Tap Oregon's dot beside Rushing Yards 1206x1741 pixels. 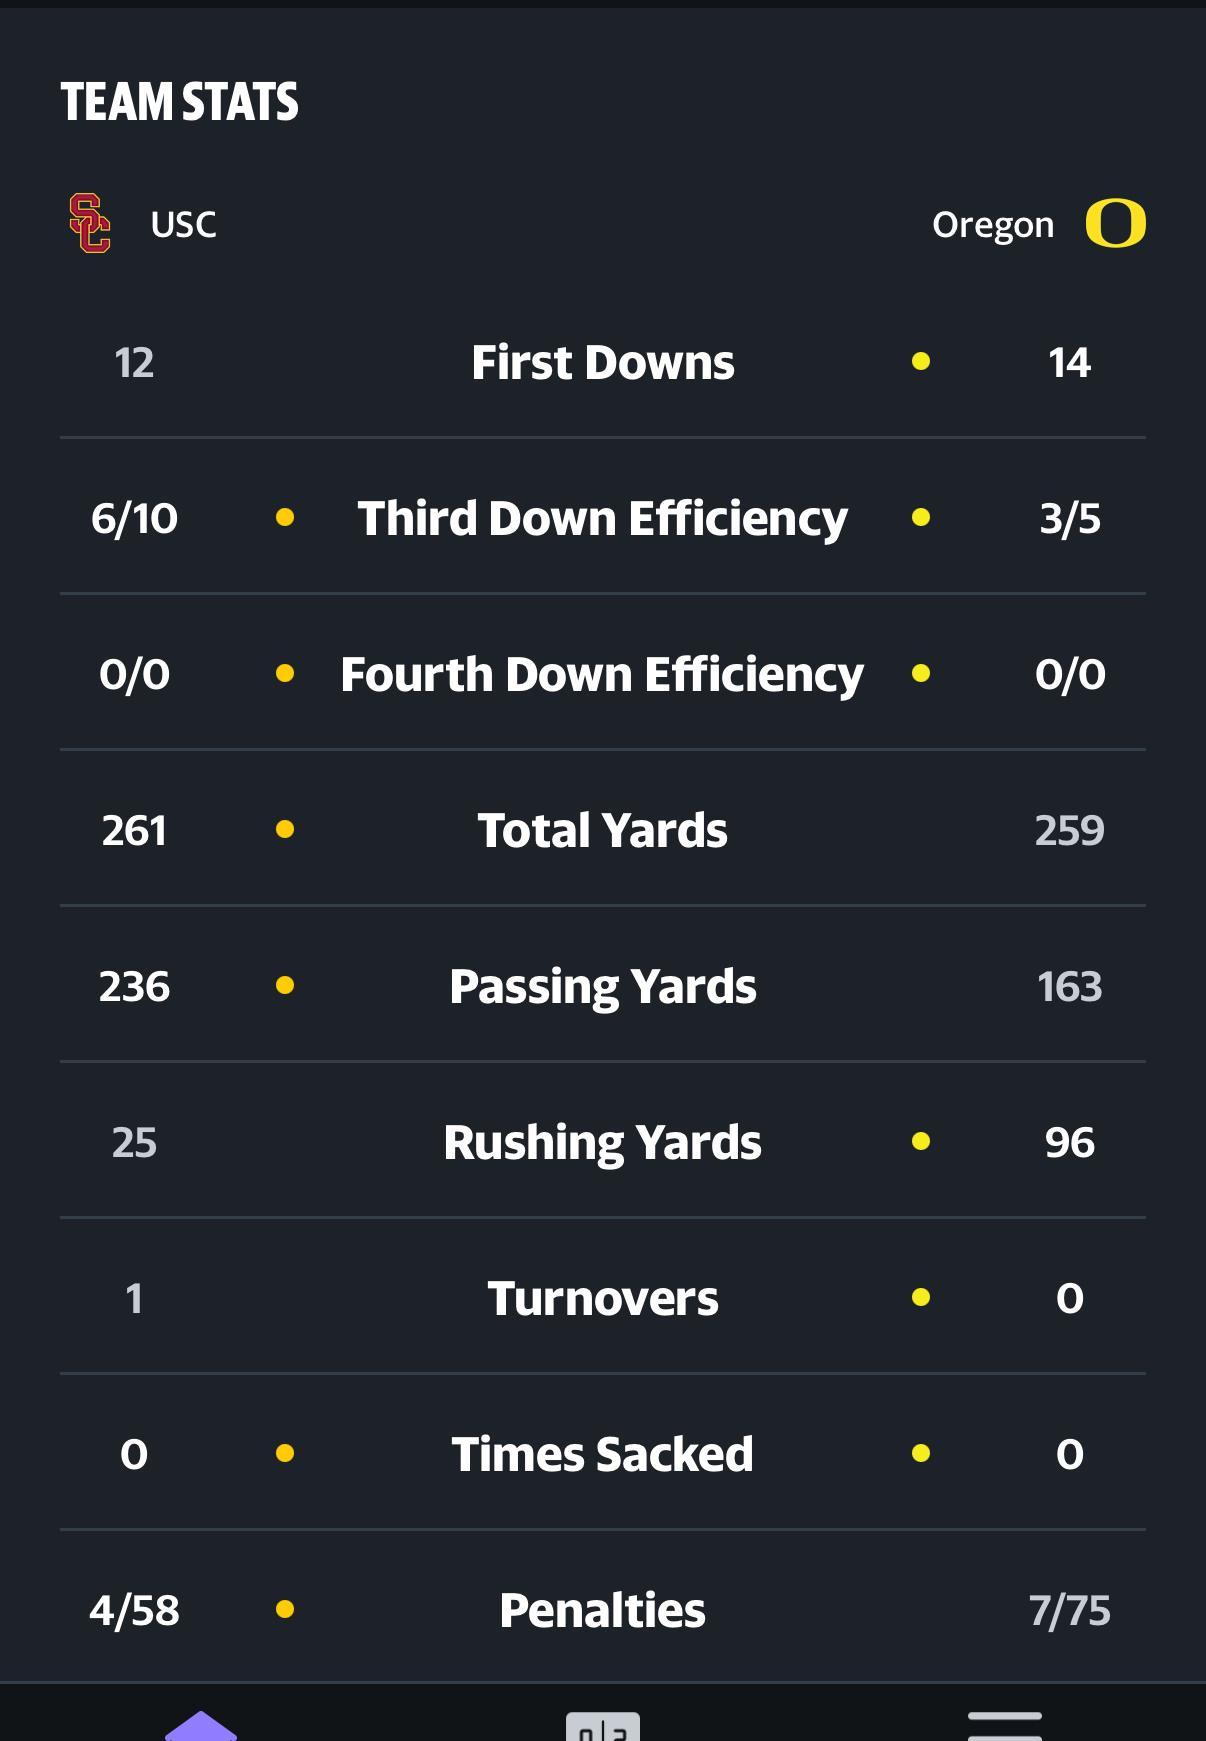(921, 1142)
